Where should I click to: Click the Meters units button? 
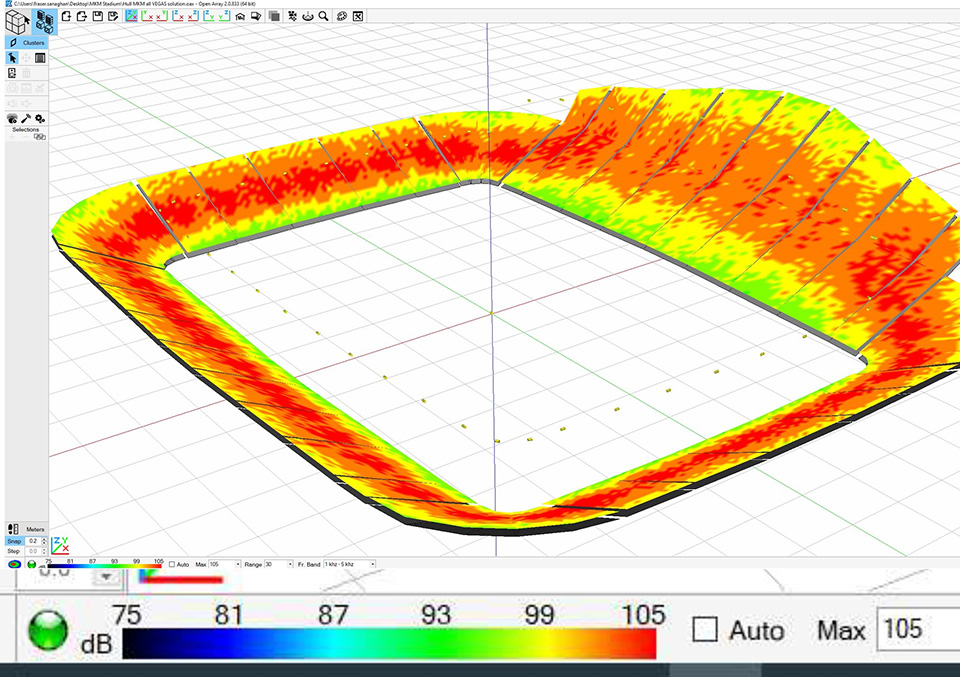tap(35, 529)
